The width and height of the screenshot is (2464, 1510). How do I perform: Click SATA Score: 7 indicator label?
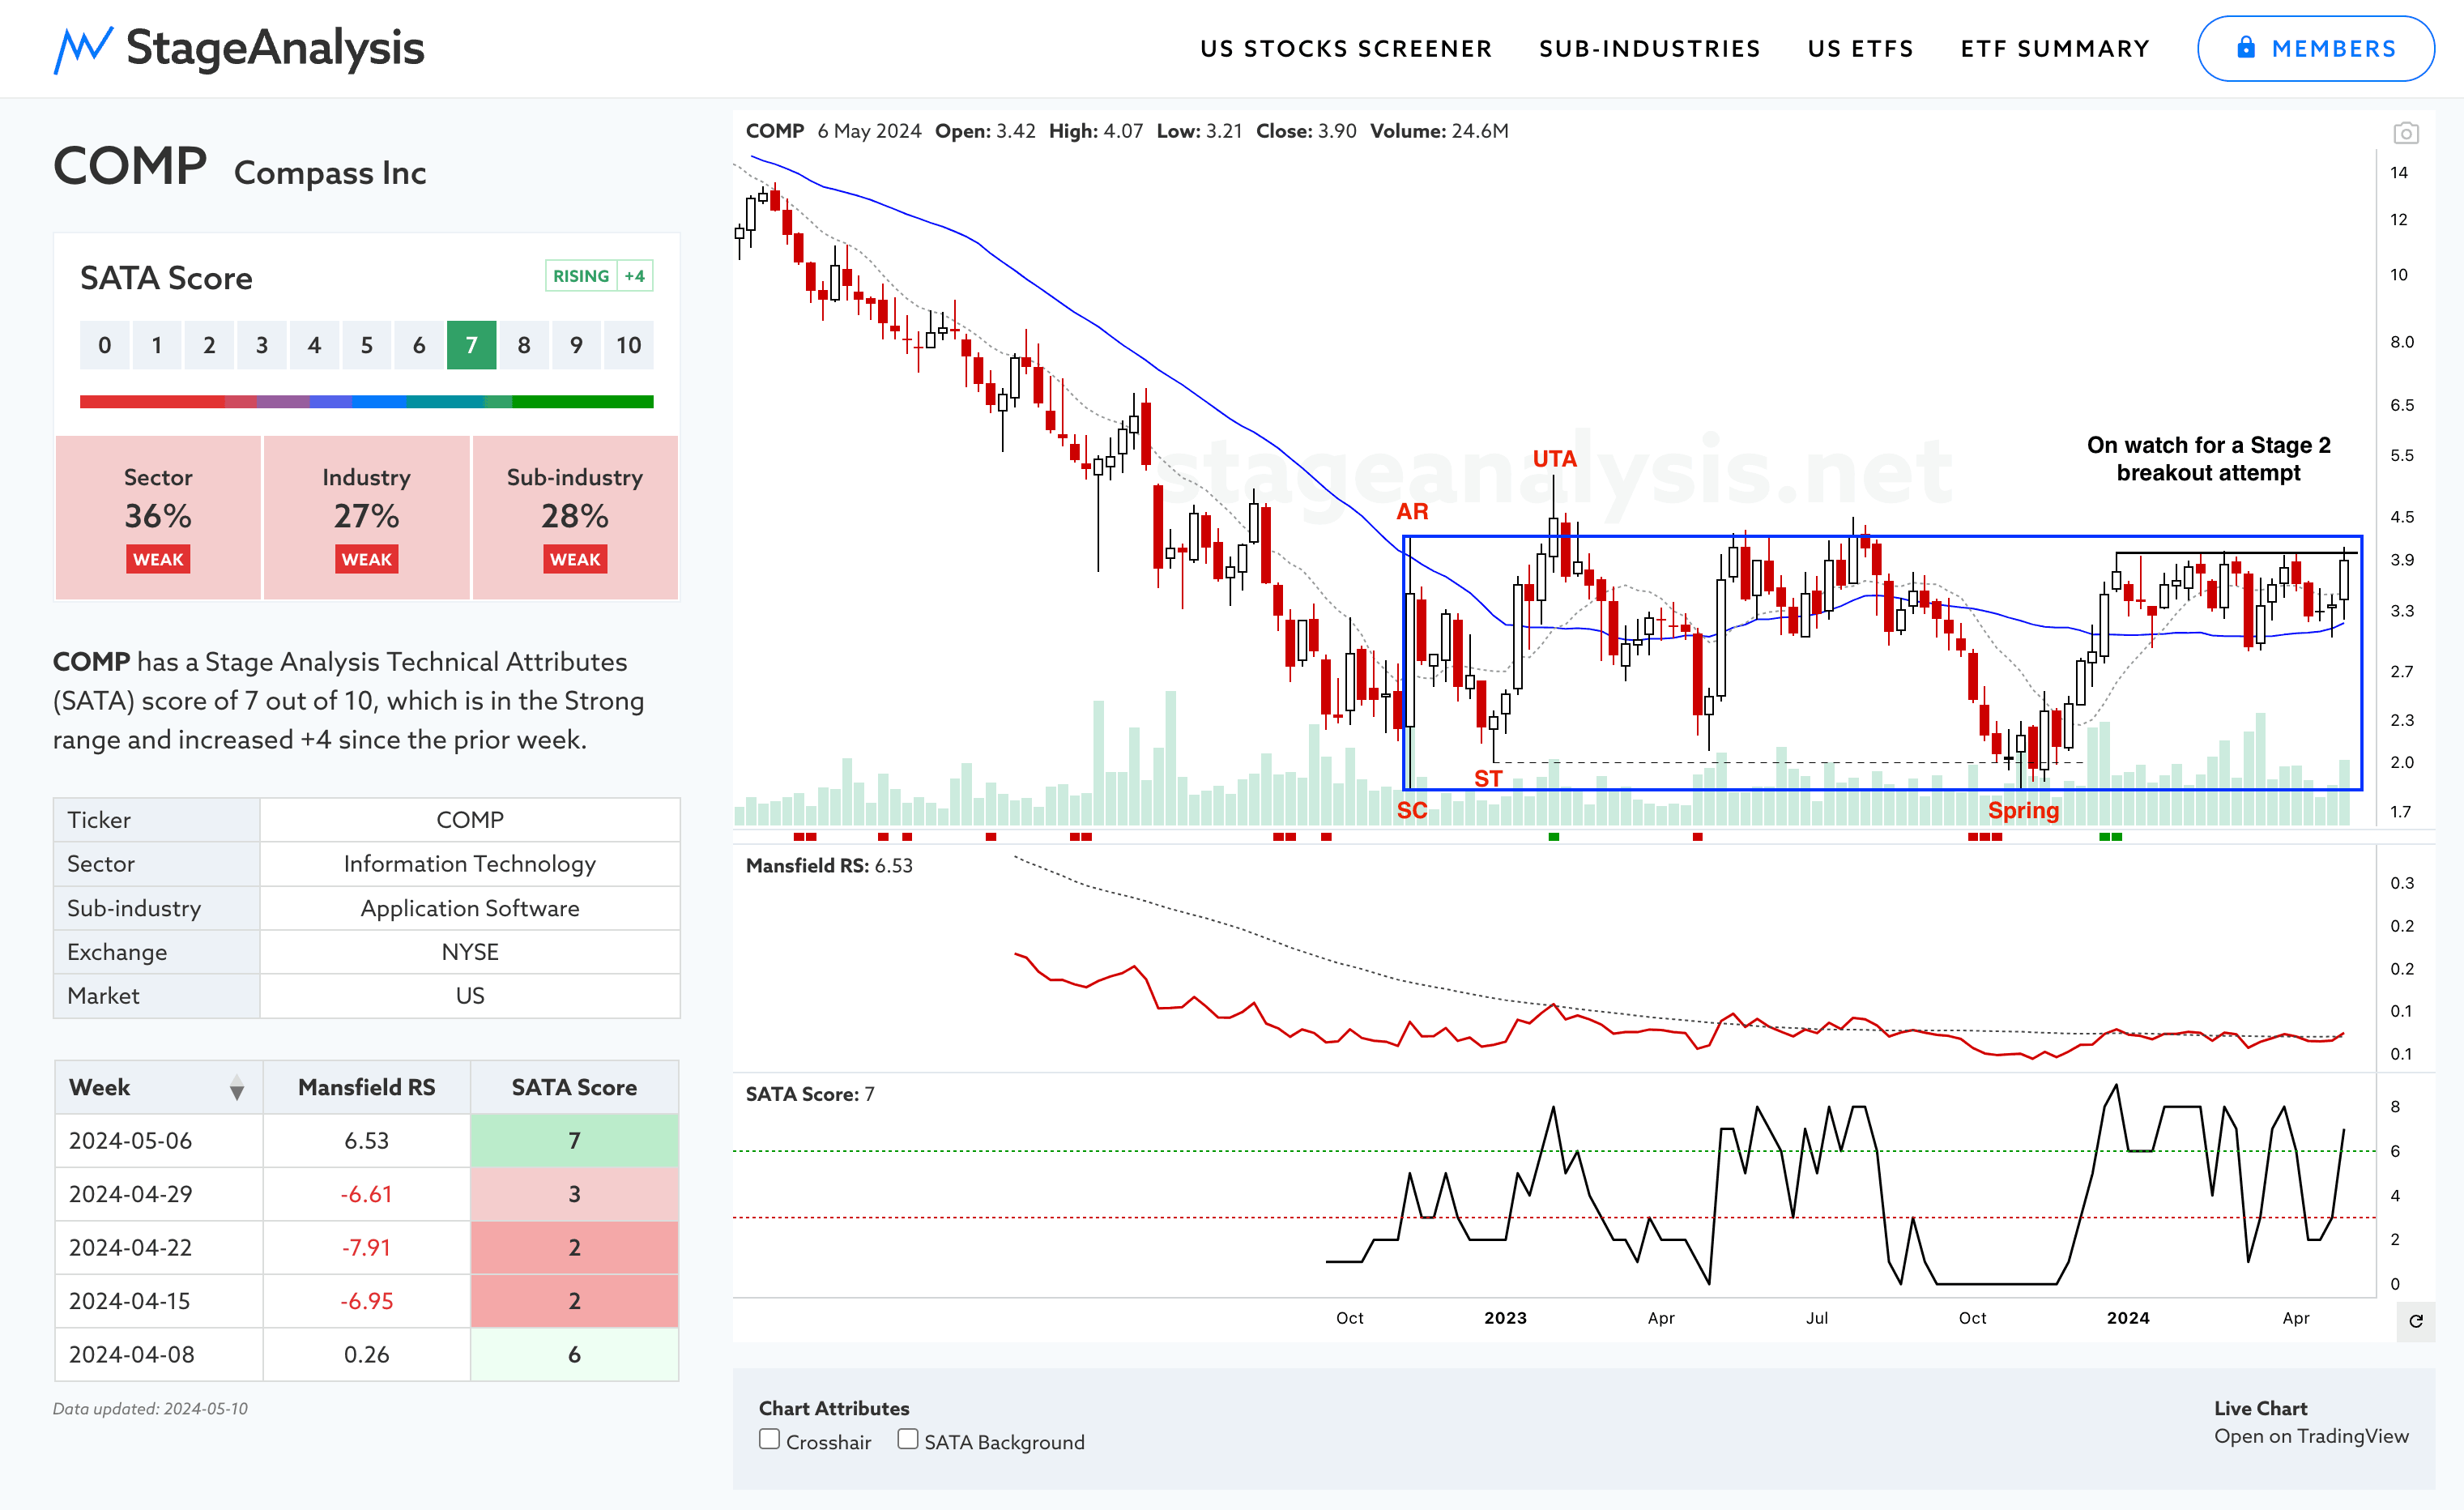(x=810, y=1094)
